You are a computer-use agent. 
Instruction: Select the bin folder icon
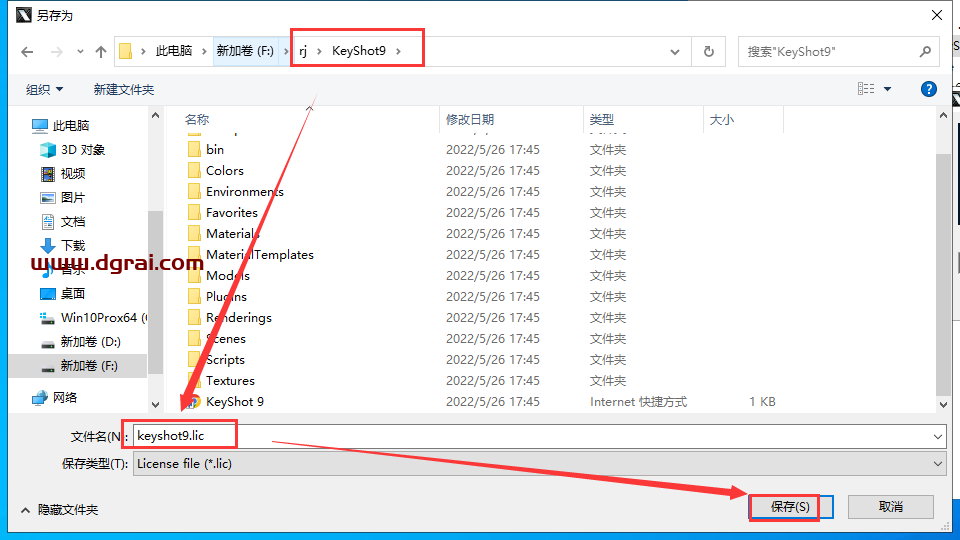tap(194, 149)
